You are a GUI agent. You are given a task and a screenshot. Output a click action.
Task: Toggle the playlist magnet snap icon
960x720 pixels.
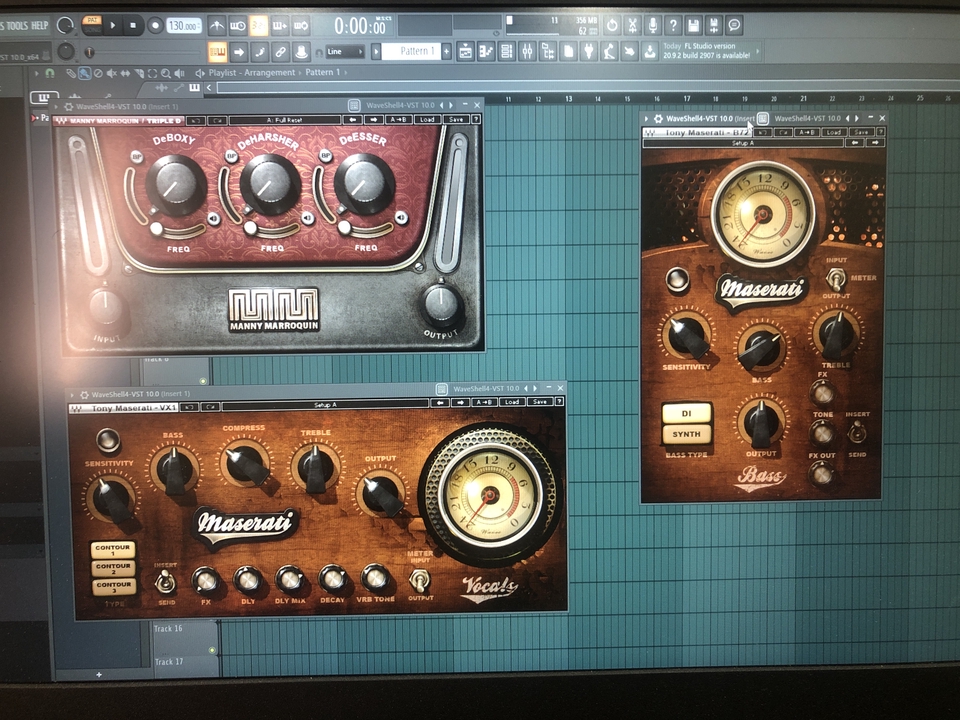pyautogui.click(x=50, y=73)
